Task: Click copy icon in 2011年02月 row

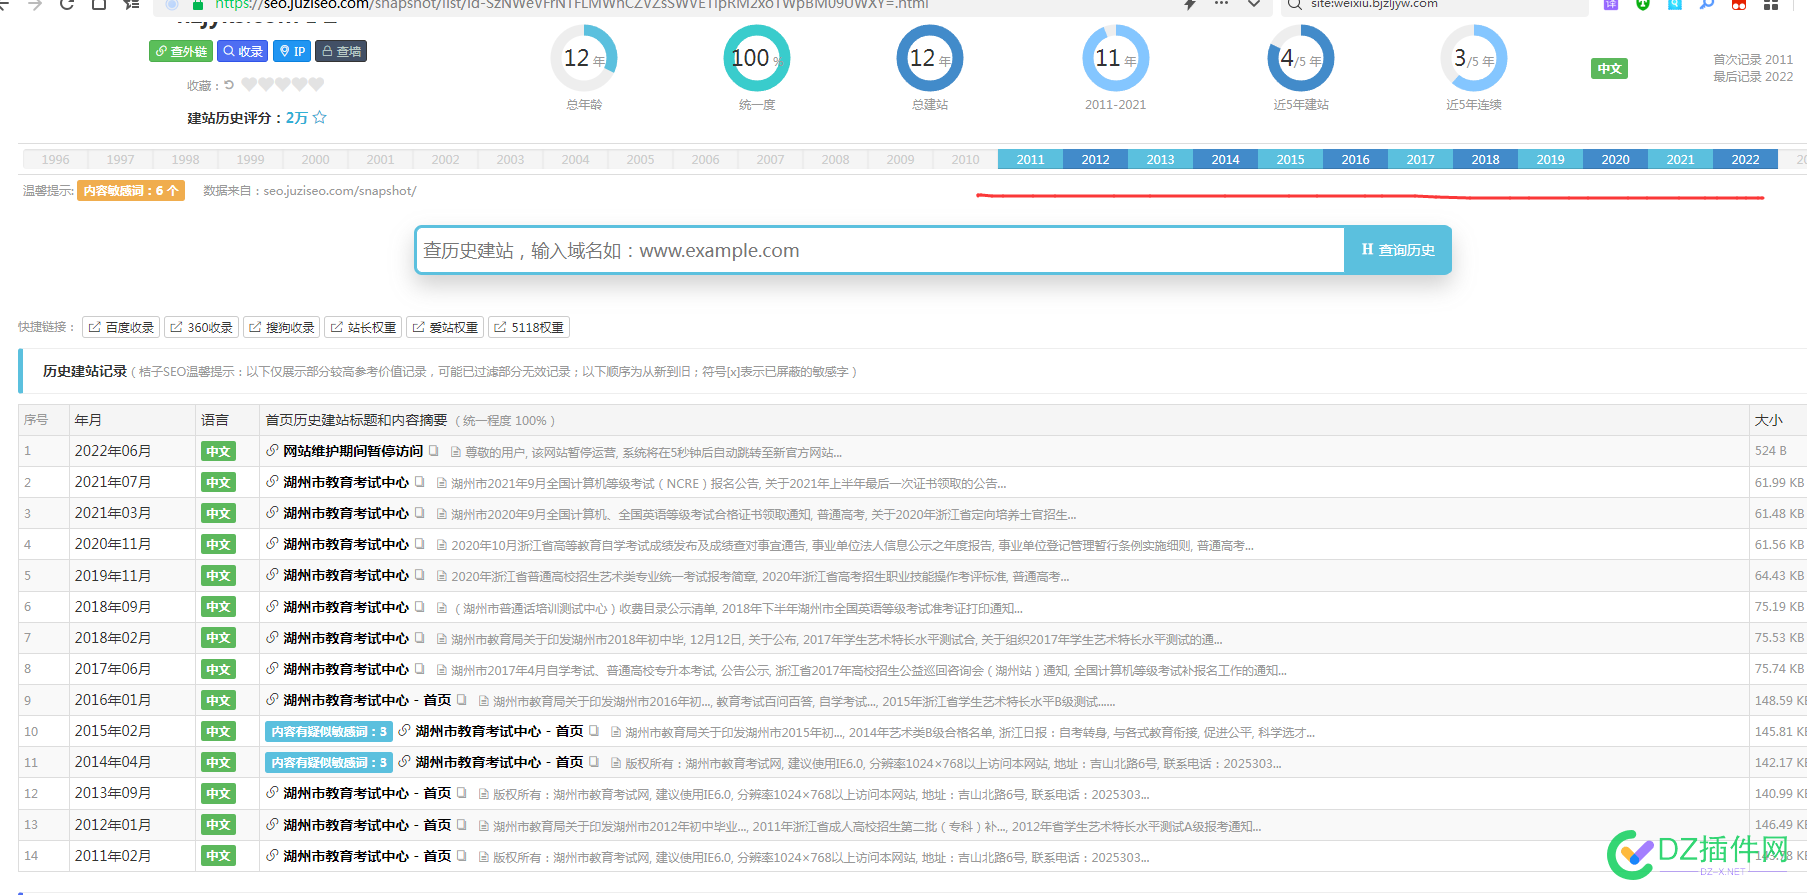Action: pos(462,856)
